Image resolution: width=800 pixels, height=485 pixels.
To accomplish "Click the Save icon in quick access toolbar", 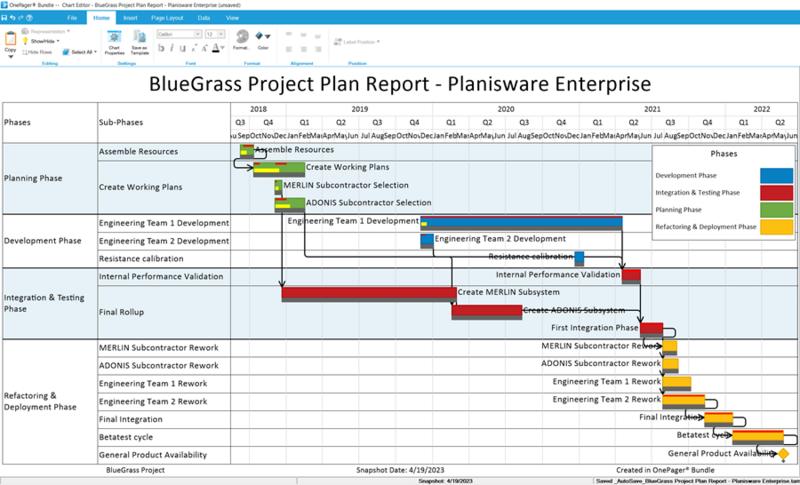I will (x=4, y=18).
